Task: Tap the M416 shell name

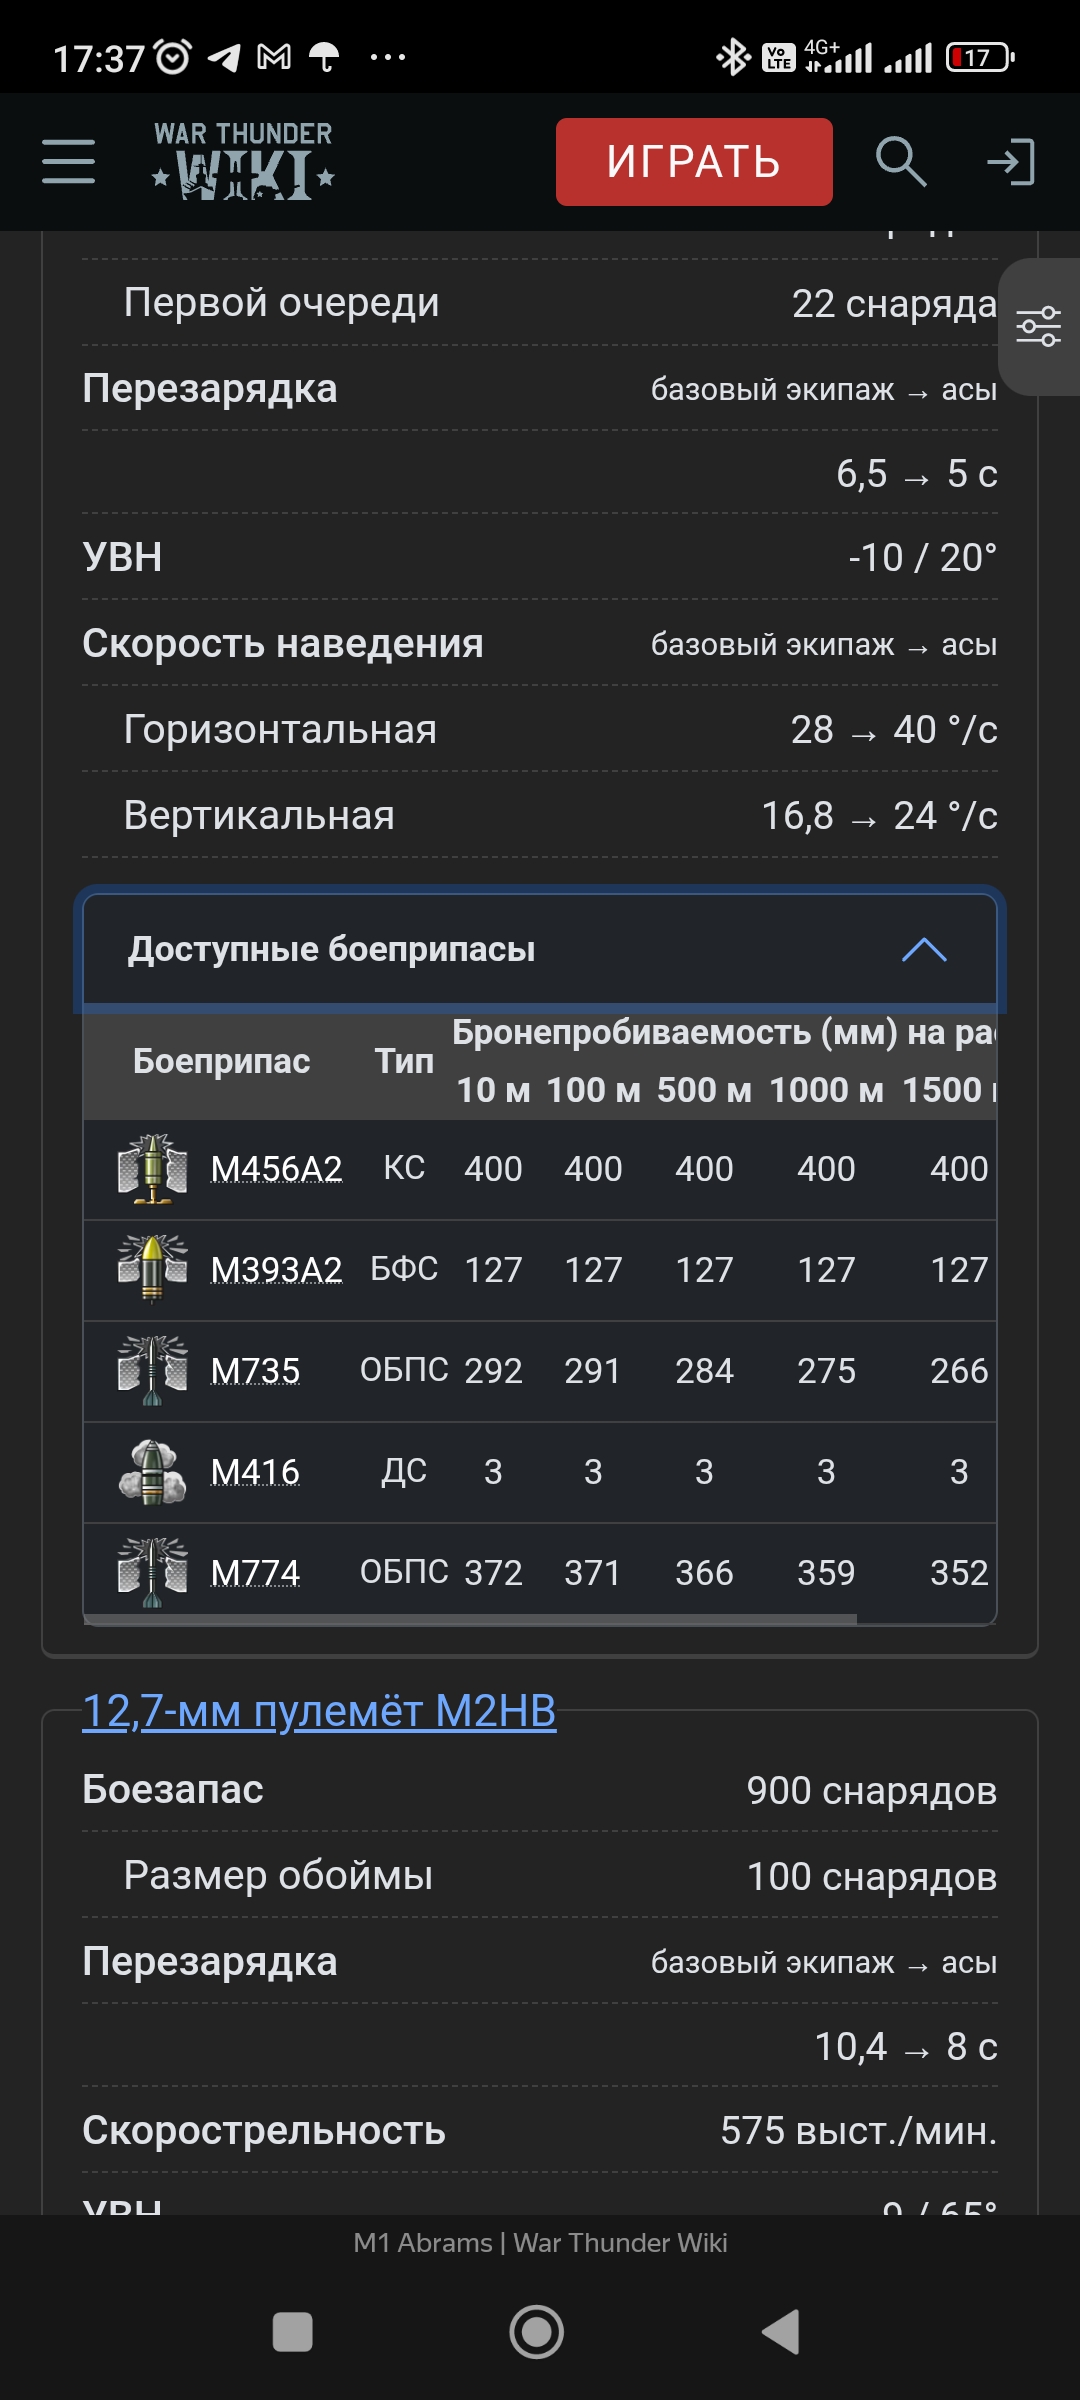Action: click(255, 1472)
